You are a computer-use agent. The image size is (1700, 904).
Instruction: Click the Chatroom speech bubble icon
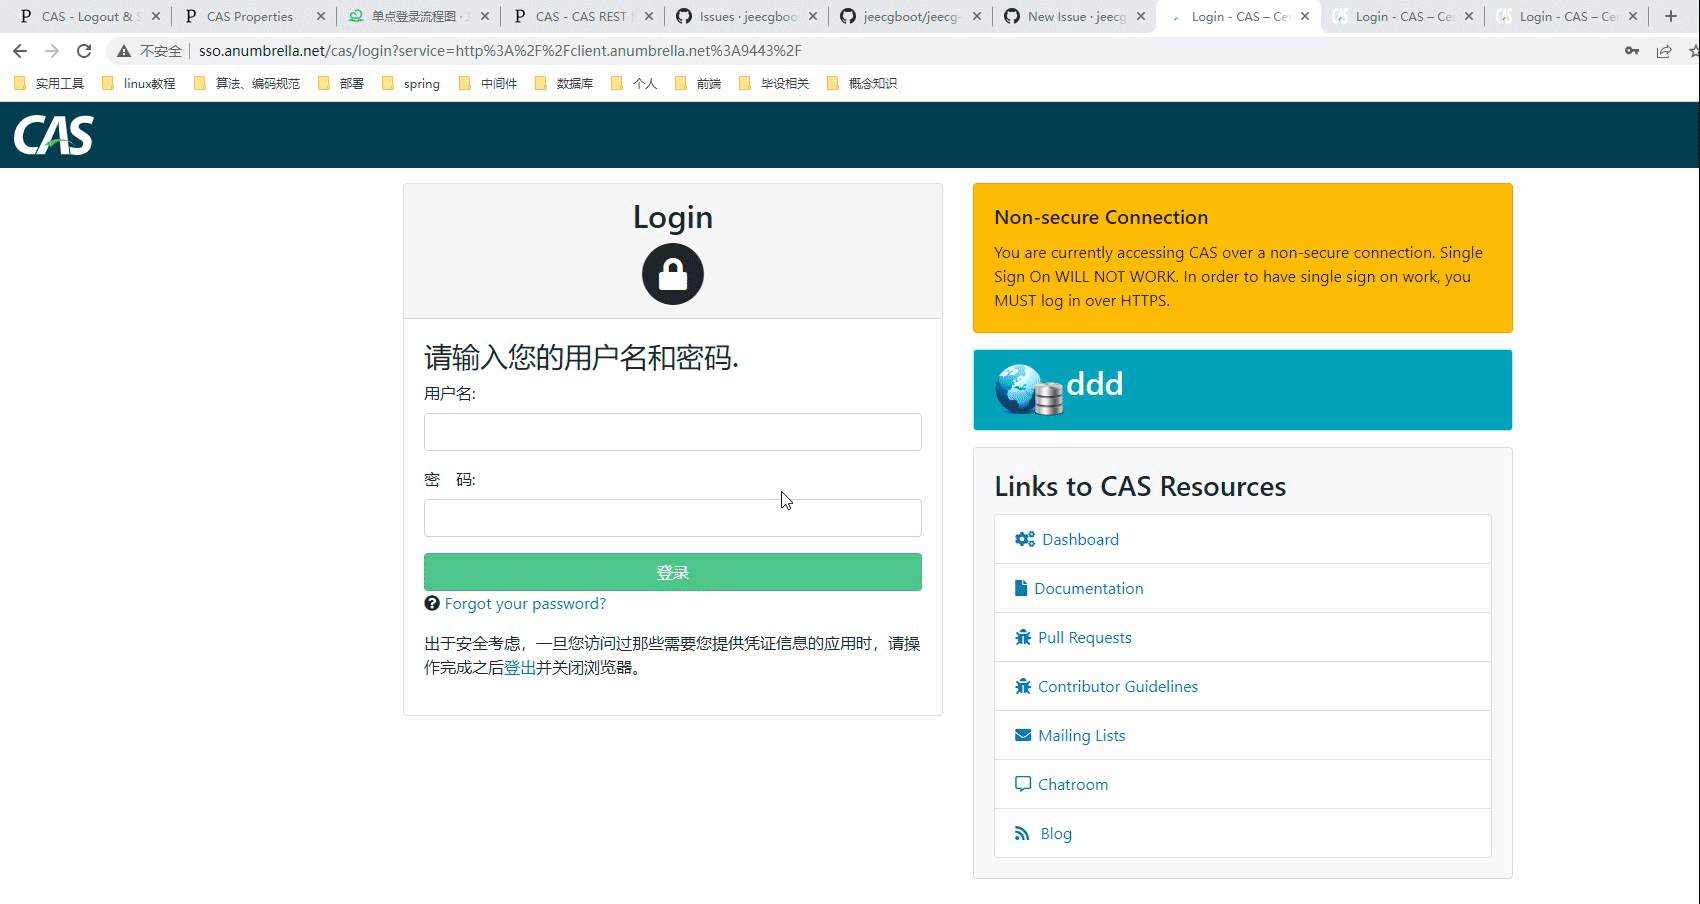click(x=1023, y=784)
